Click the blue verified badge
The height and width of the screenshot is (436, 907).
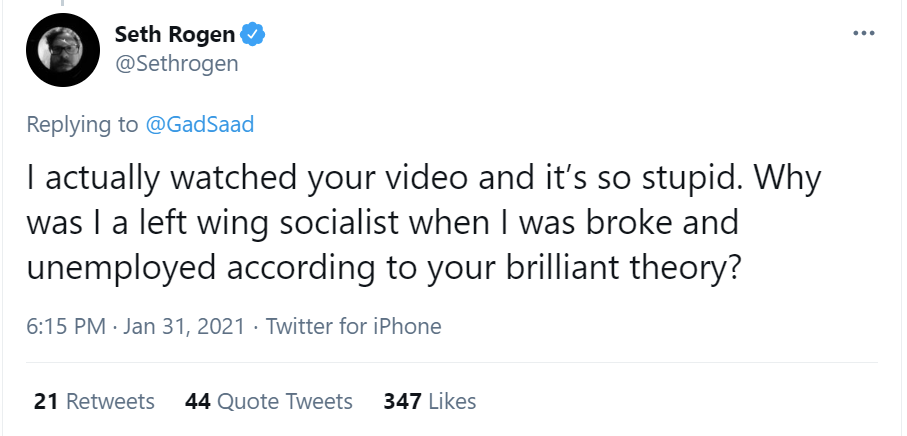[x=254, y=35]
